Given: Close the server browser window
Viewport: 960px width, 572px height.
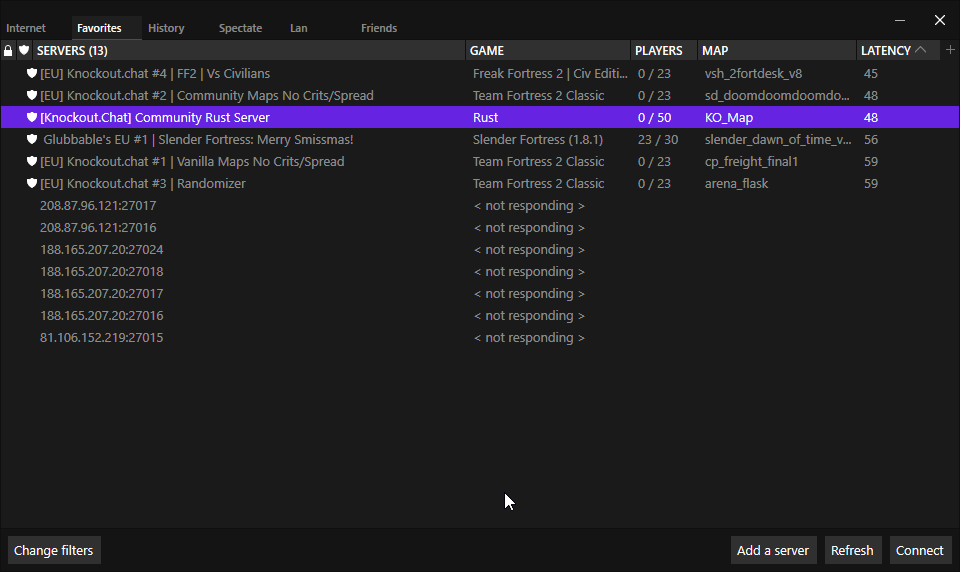Looking at the screenshot, I should coord(940,20).
